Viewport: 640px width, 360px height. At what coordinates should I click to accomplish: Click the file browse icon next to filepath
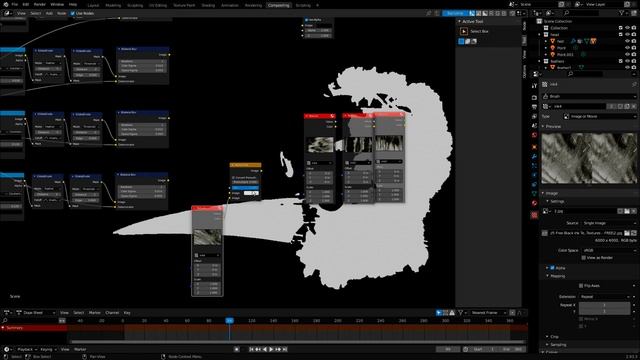tap(627, 233)
